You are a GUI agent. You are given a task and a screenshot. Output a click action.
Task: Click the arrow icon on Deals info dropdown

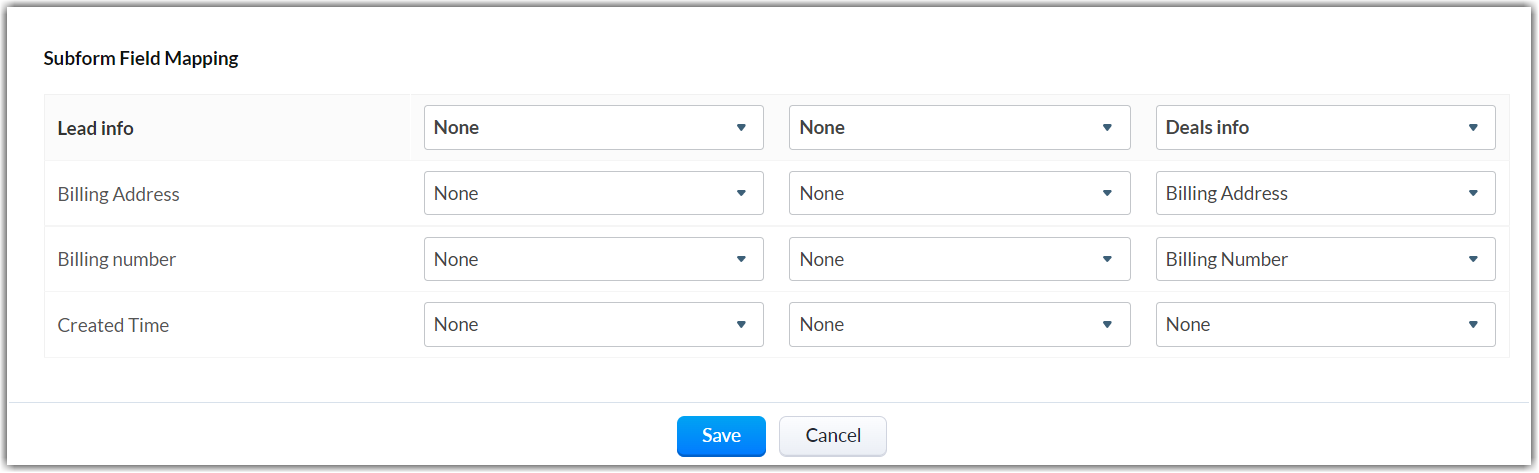click(x=1473, y=128)
